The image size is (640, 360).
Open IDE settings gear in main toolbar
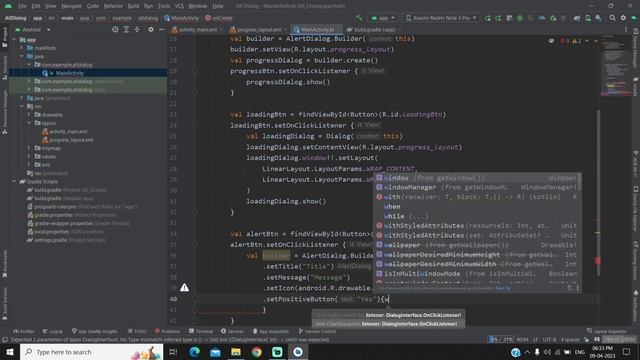[x=623, y=18]
